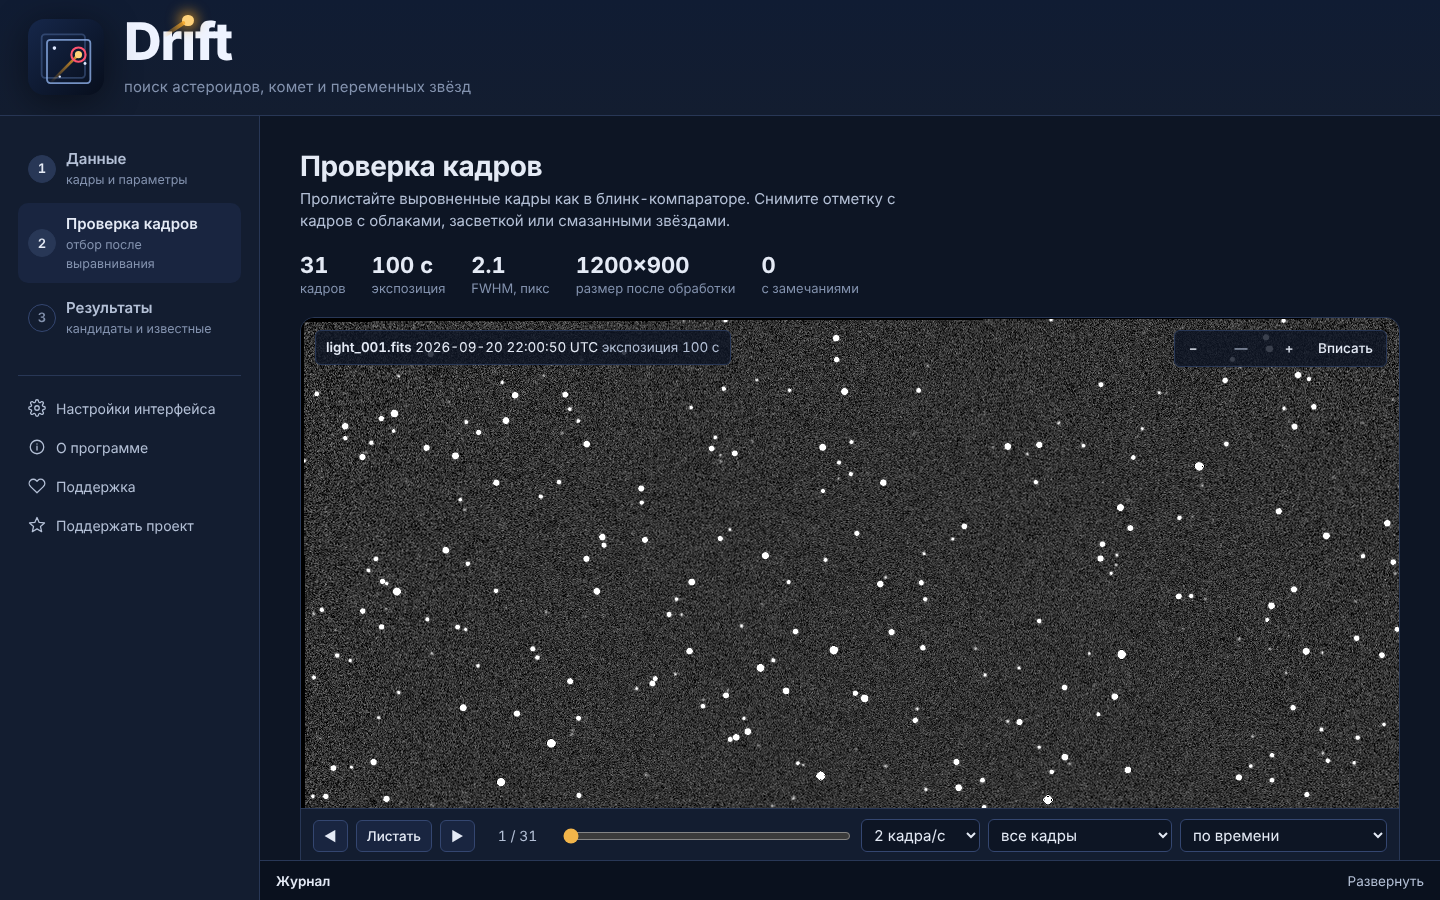1440x900 pixels.
Task: Open the по времени sorting dropdown
Action: 1283,836
